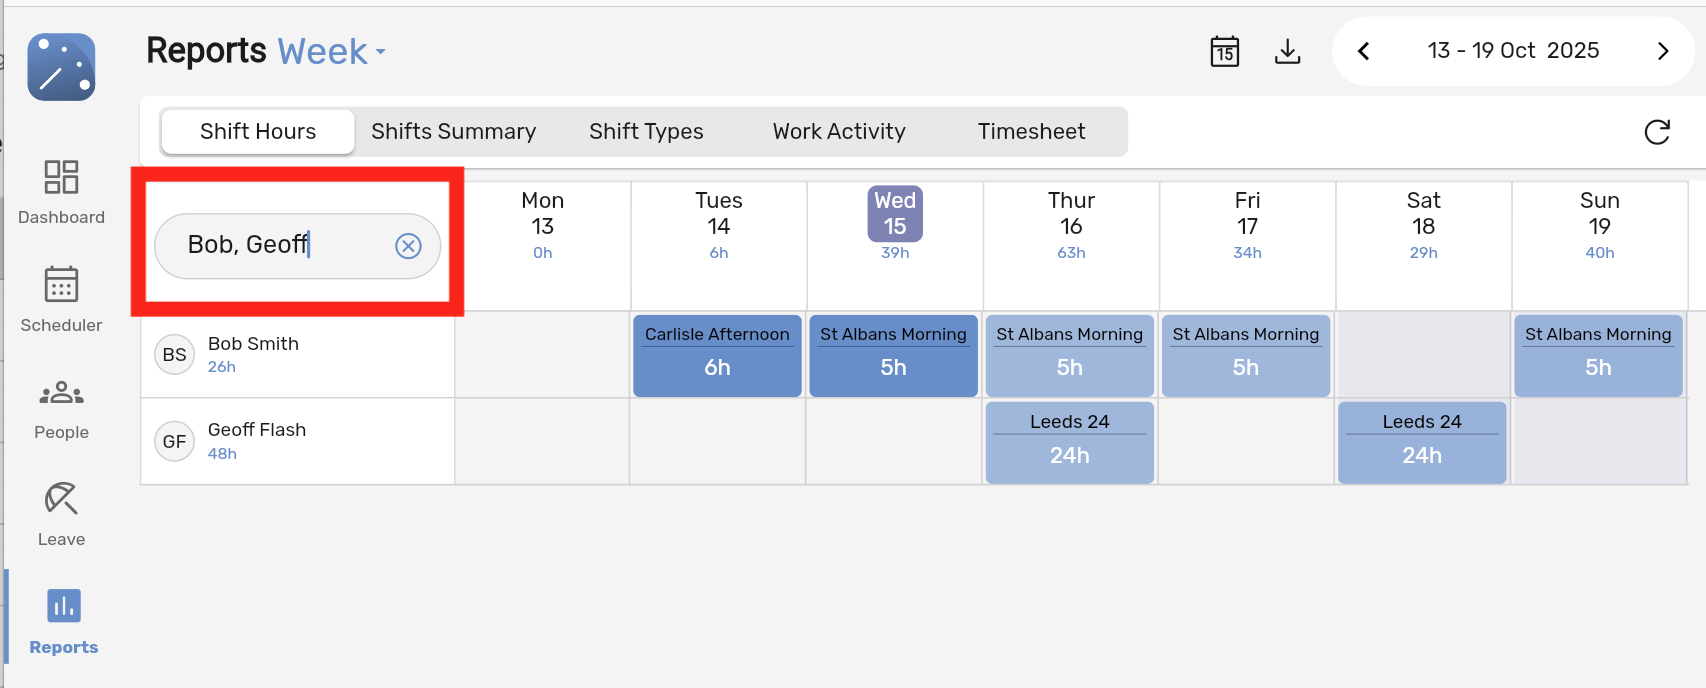The width and height of the screenshot is (1706, 688).
Task: Click the app logo icon
Action: pyautogui.click(x=62, y=67)
